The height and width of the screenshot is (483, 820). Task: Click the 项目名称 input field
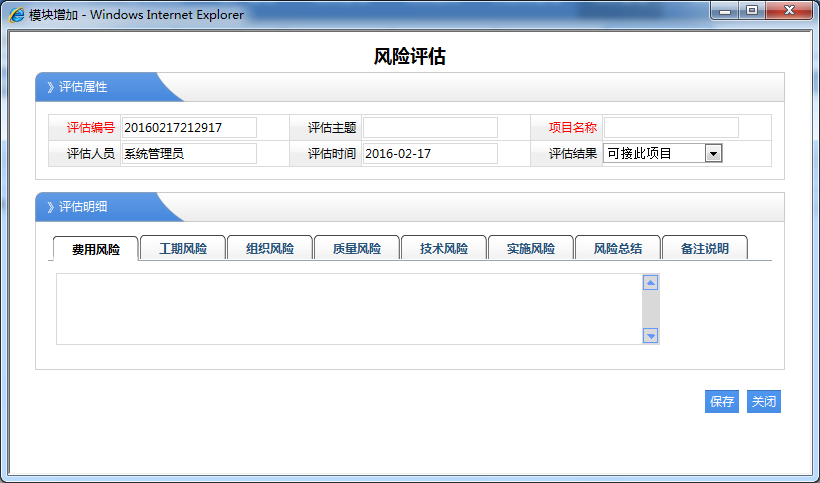pyautogui.click(x=671, y=127)
